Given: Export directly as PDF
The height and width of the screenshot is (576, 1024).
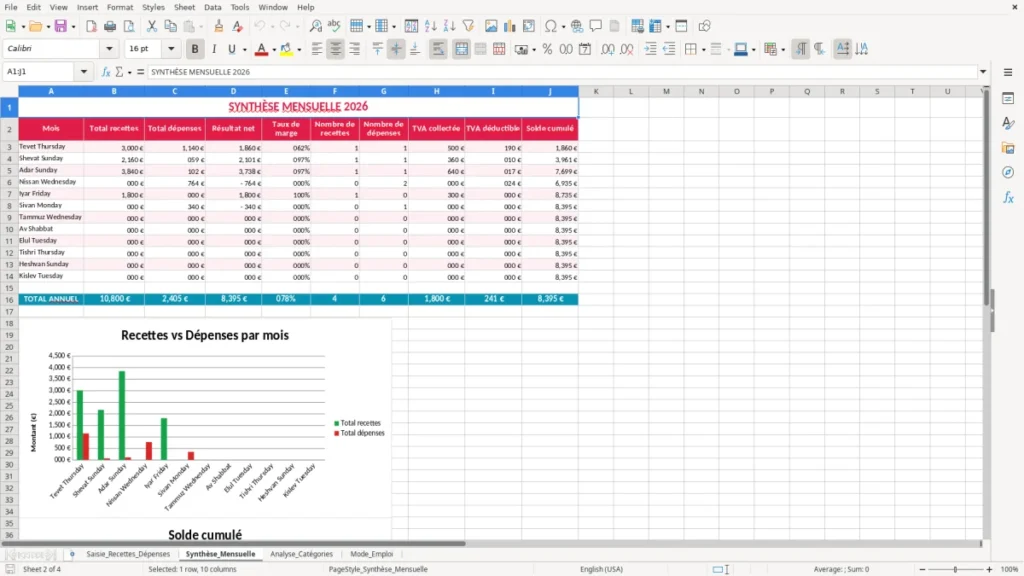Looking at the screenshot, I should [91, 26].
